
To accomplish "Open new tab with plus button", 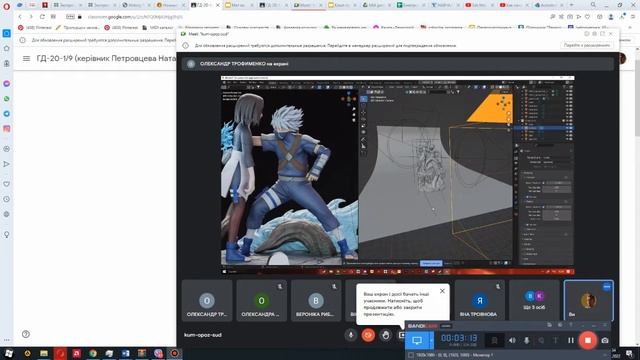I will point(571,5).
